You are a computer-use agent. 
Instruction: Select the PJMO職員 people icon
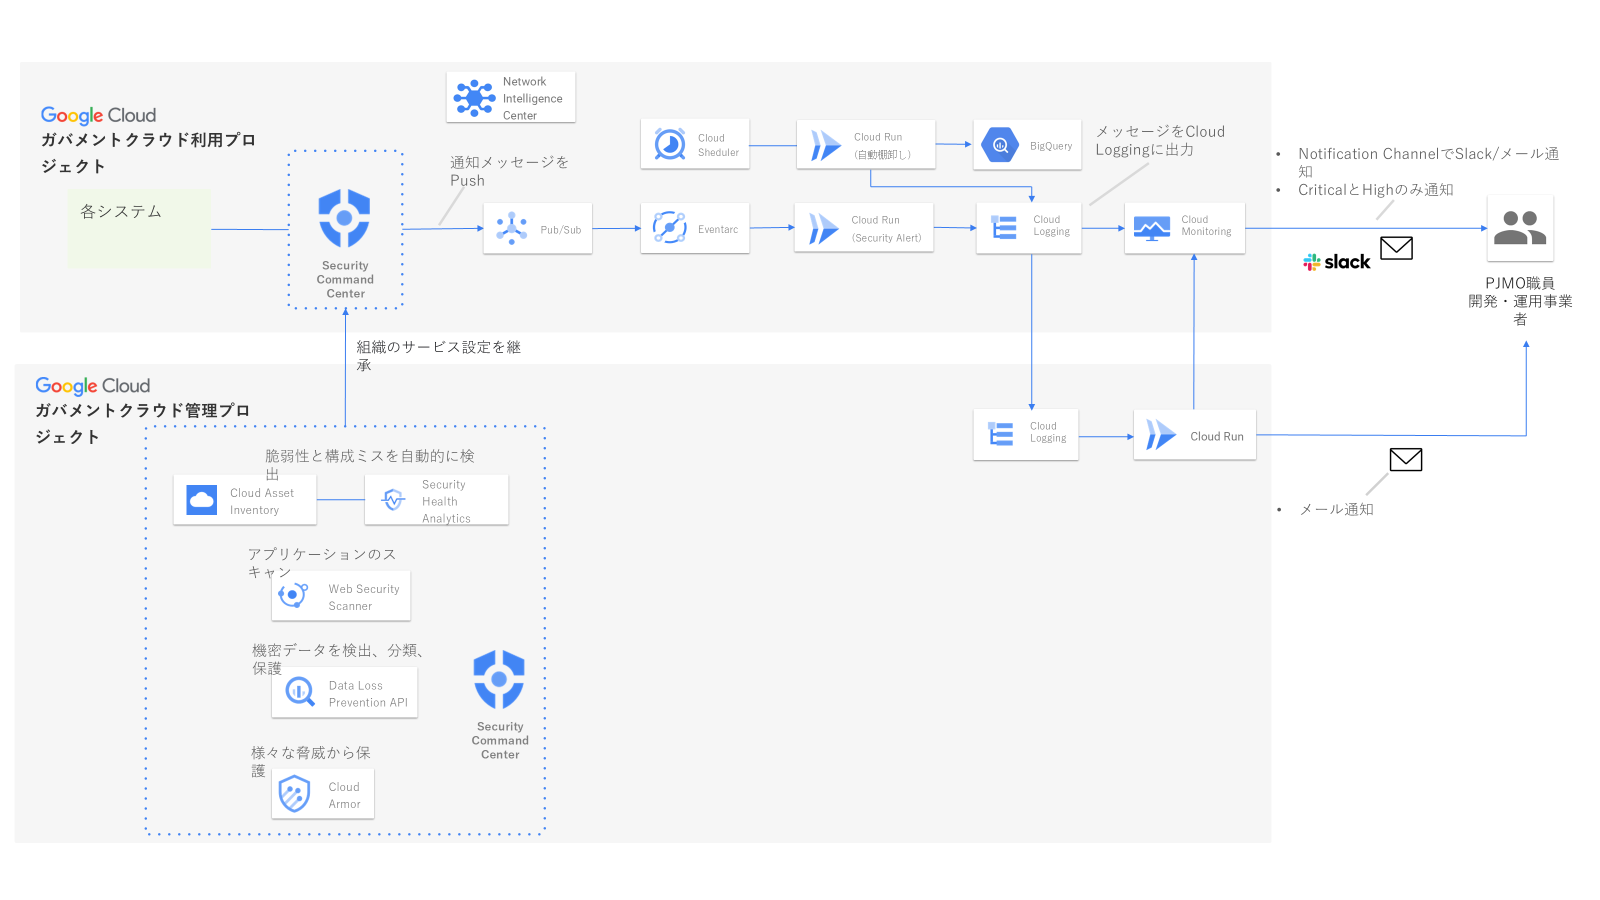coord(1521,228)
